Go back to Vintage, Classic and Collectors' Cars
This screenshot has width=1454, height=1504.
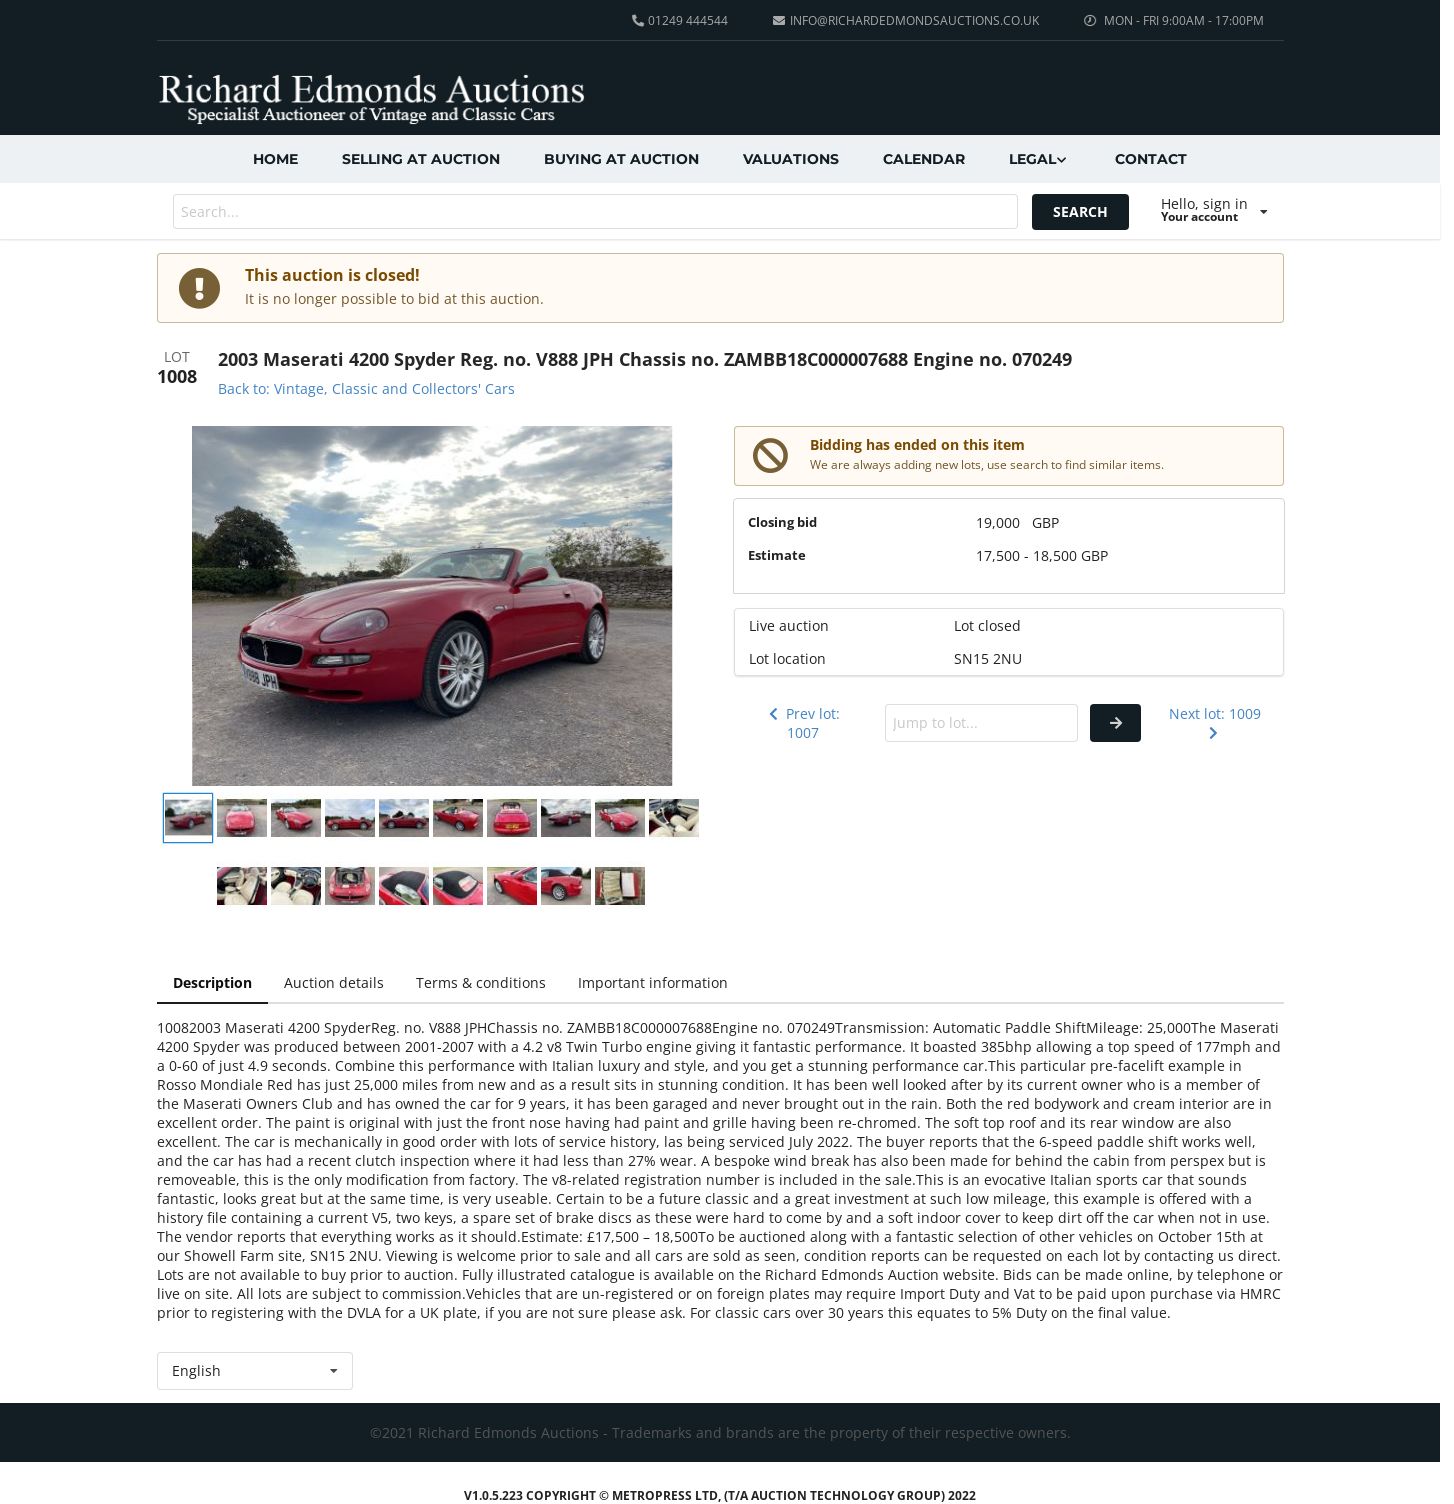point(366,389)
